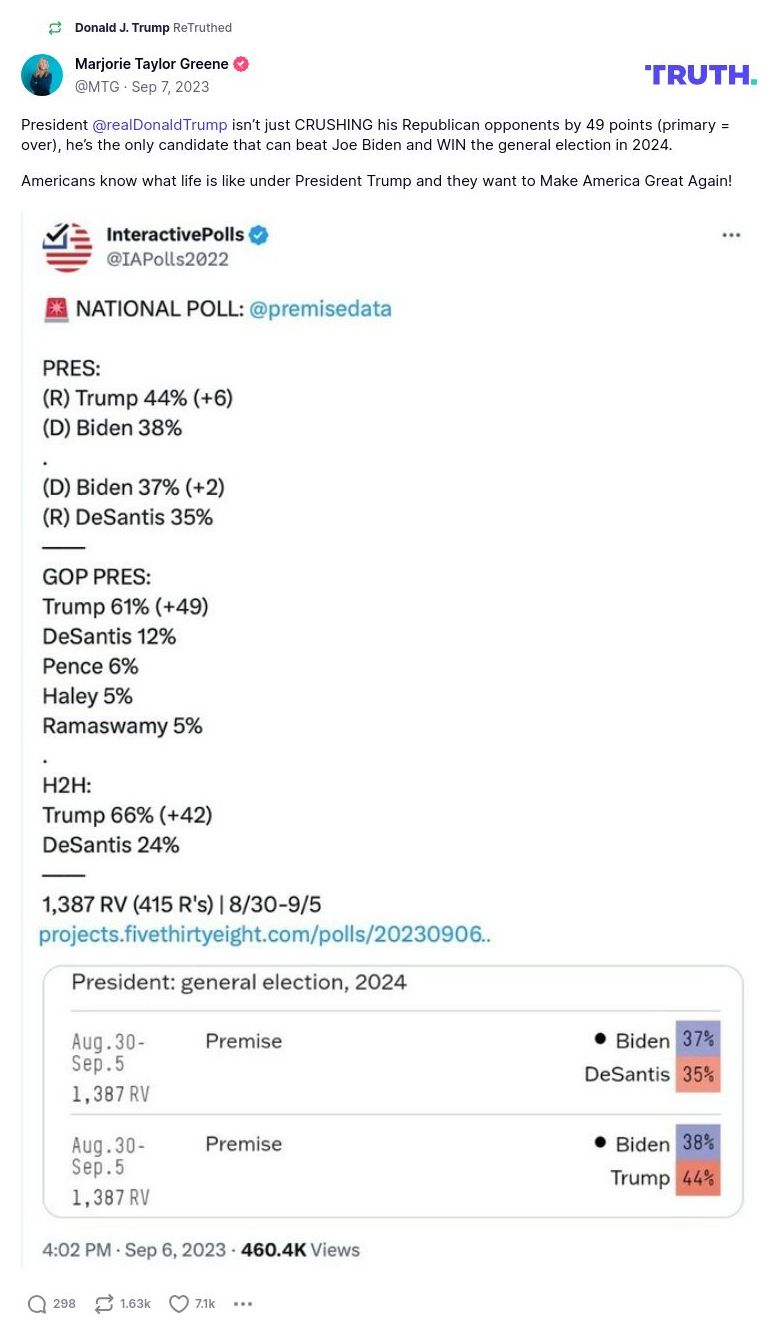Click the @premisedata mention
Screen dimensions: 778x1334
point(320,309)
